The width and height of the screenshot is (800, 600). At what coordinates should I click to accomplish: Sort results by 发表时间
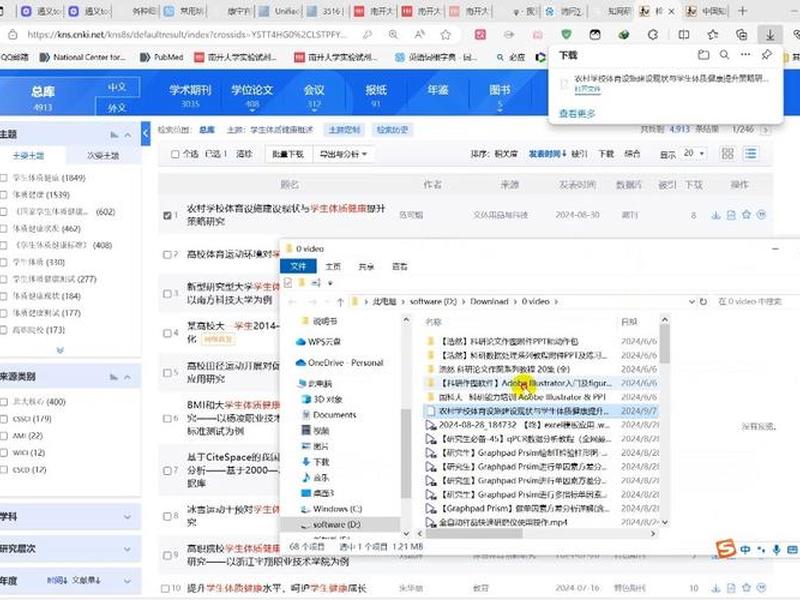tap(547, 154)
